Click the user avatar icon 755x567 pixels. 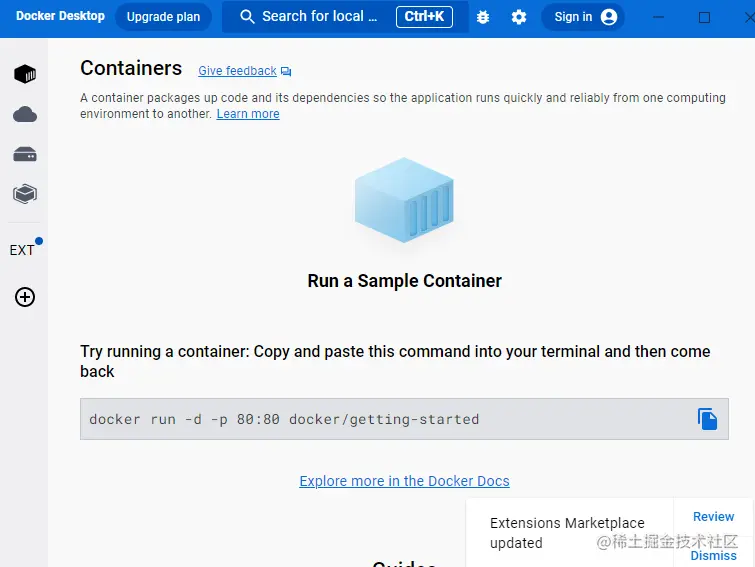pos(609,17)
